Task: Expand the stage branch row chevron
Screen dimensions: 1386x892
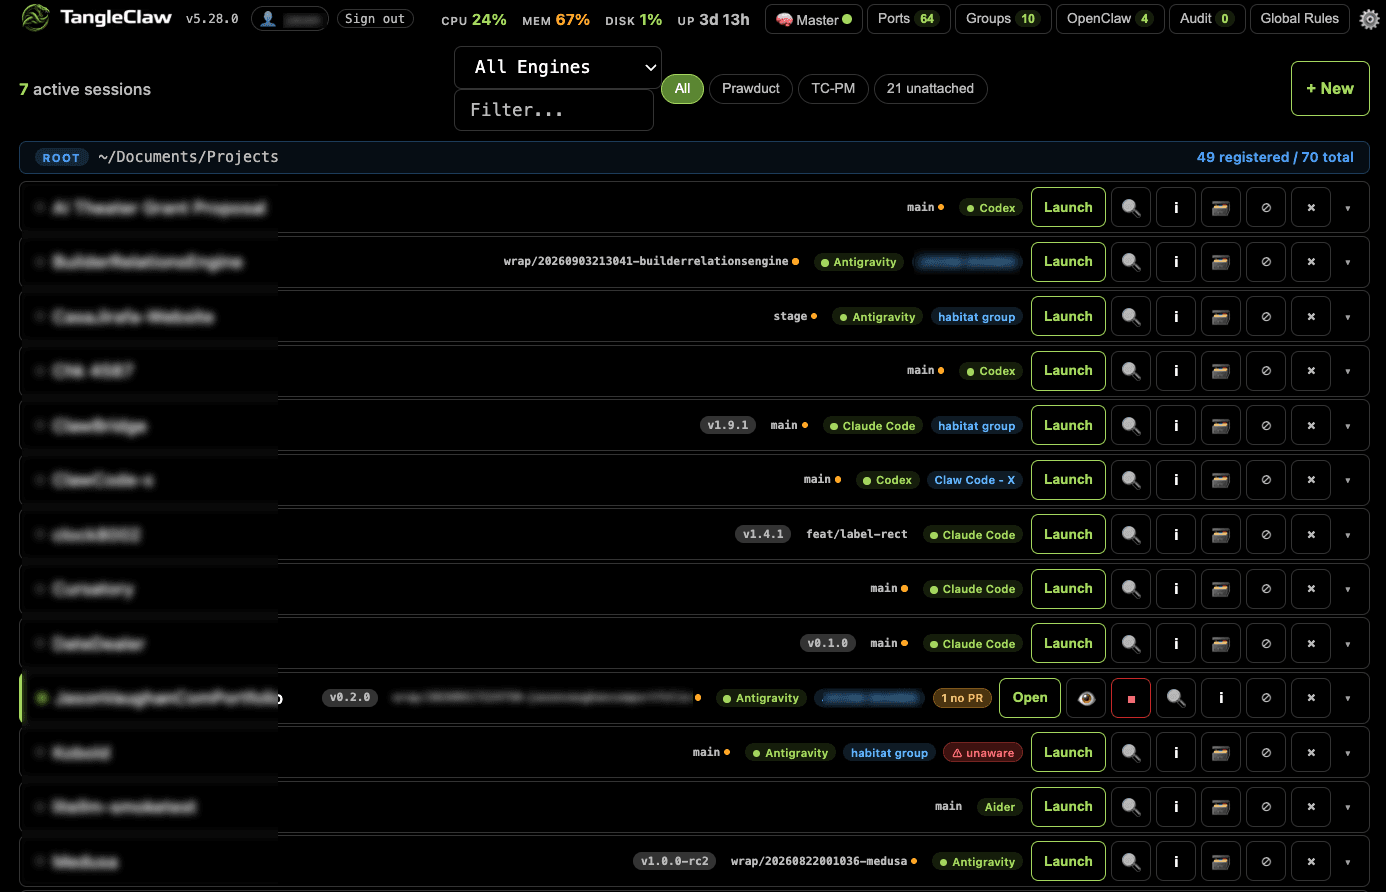Action: [1348, 317]
